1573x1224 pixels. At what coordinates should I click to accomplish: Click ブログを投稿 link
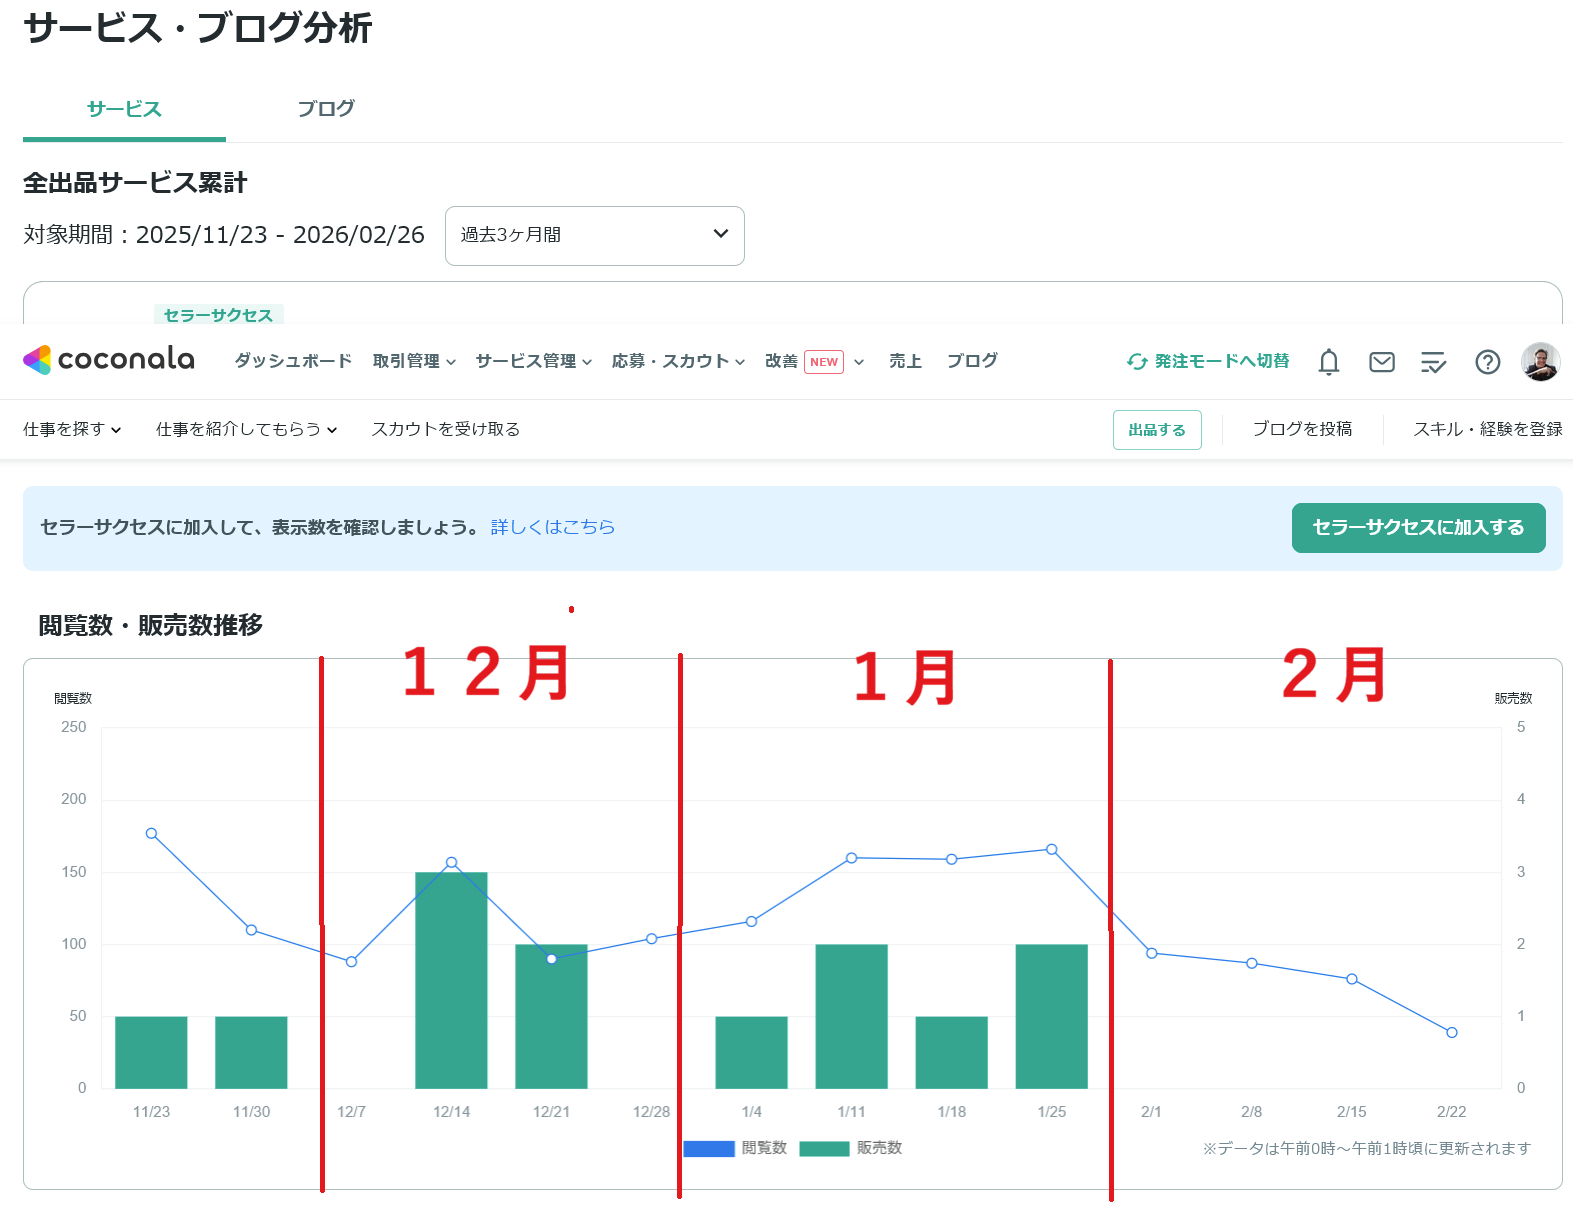[1302, 429]
